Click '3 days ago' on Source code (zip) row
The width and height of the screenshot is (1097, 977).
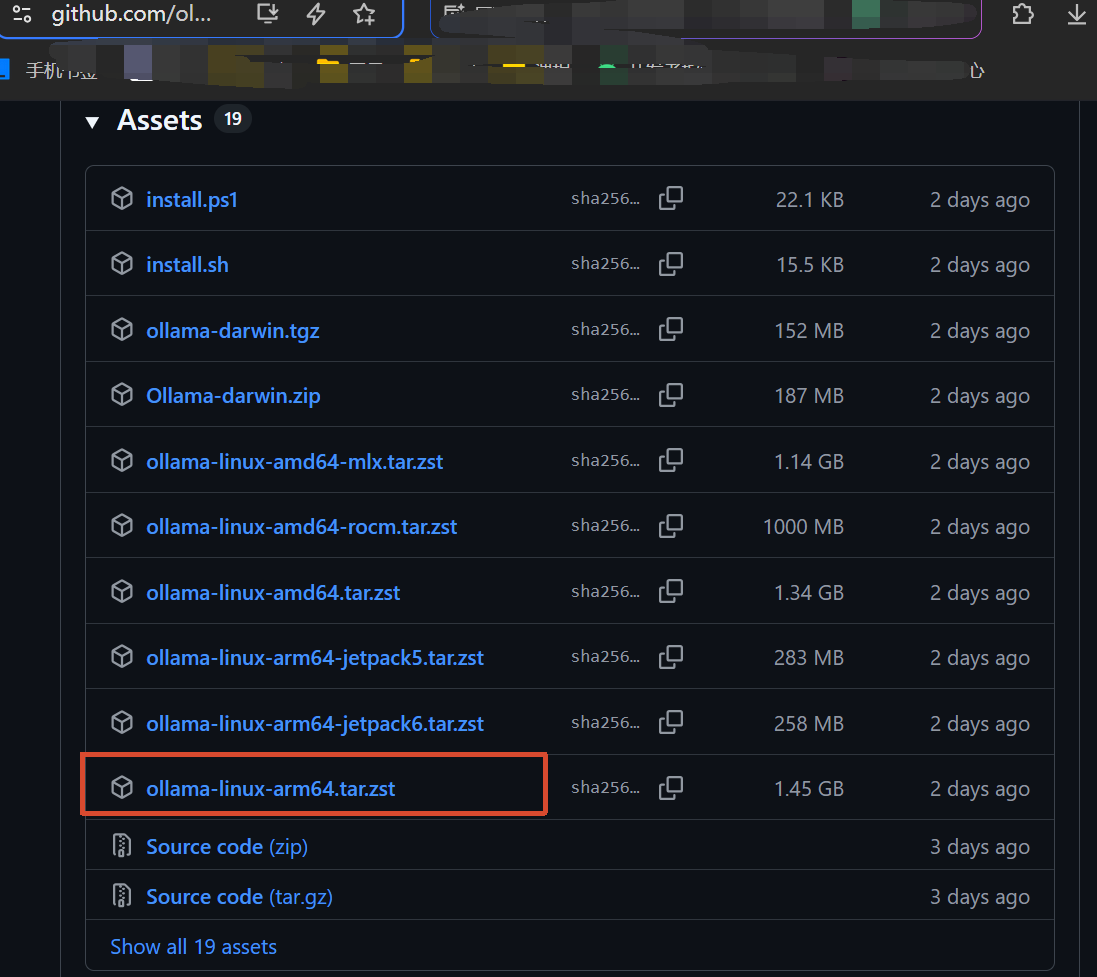(979, 847)
